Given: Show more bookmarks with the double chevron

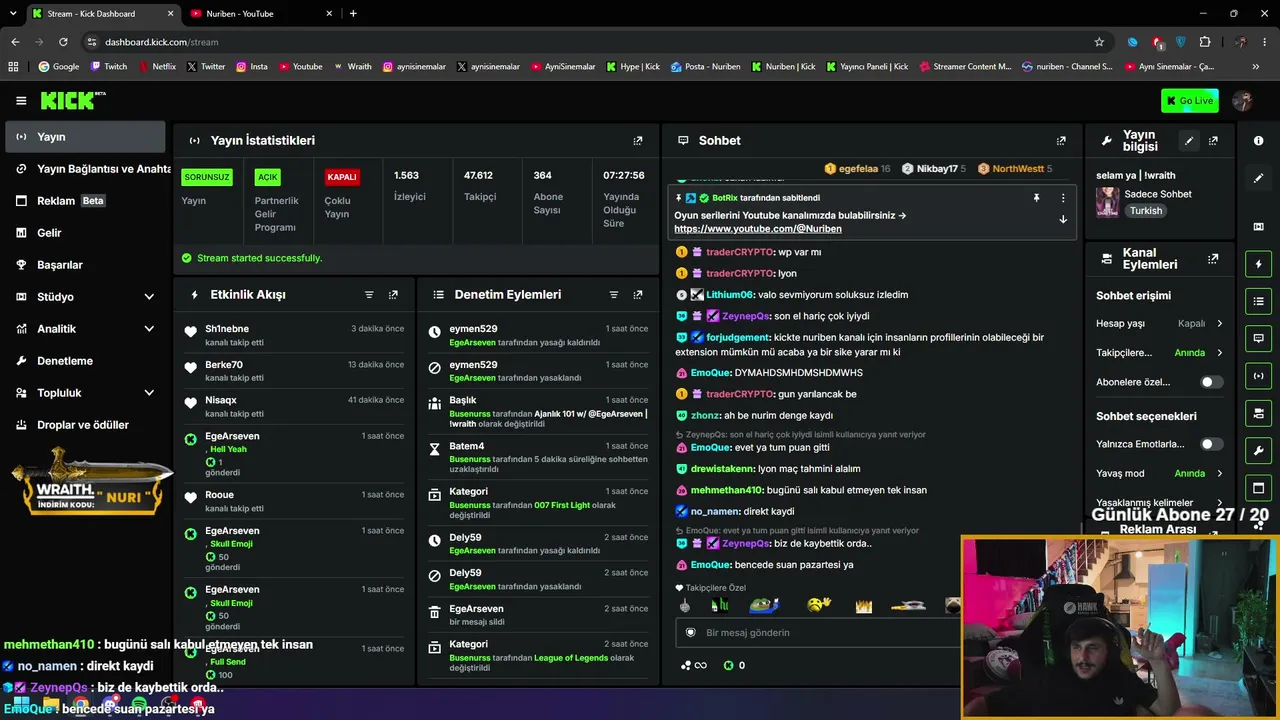Looking at the screenshot, I should coord(1256,67).
